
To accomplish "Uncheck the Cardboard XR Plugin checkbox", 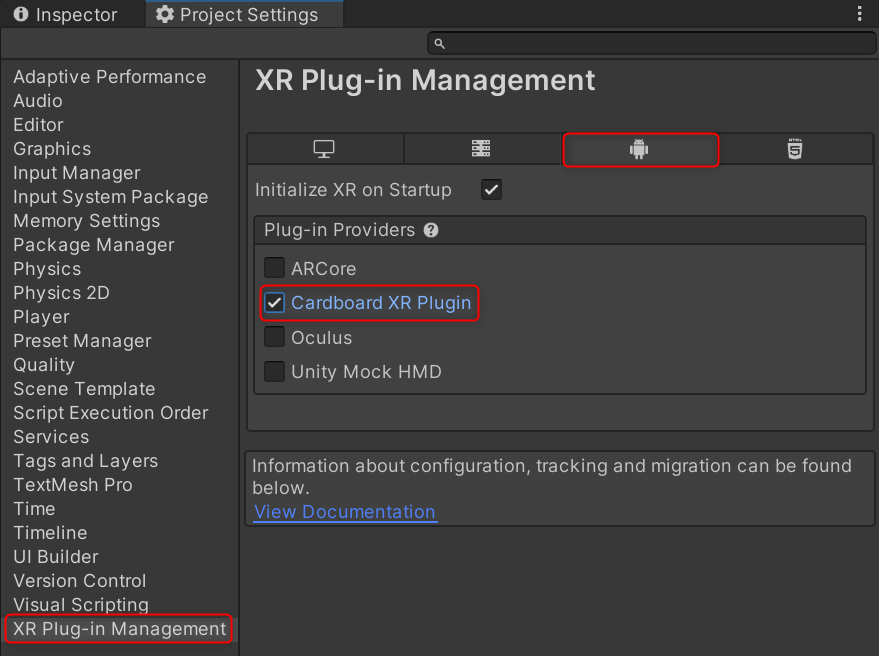I will click(x=275, y=303).
